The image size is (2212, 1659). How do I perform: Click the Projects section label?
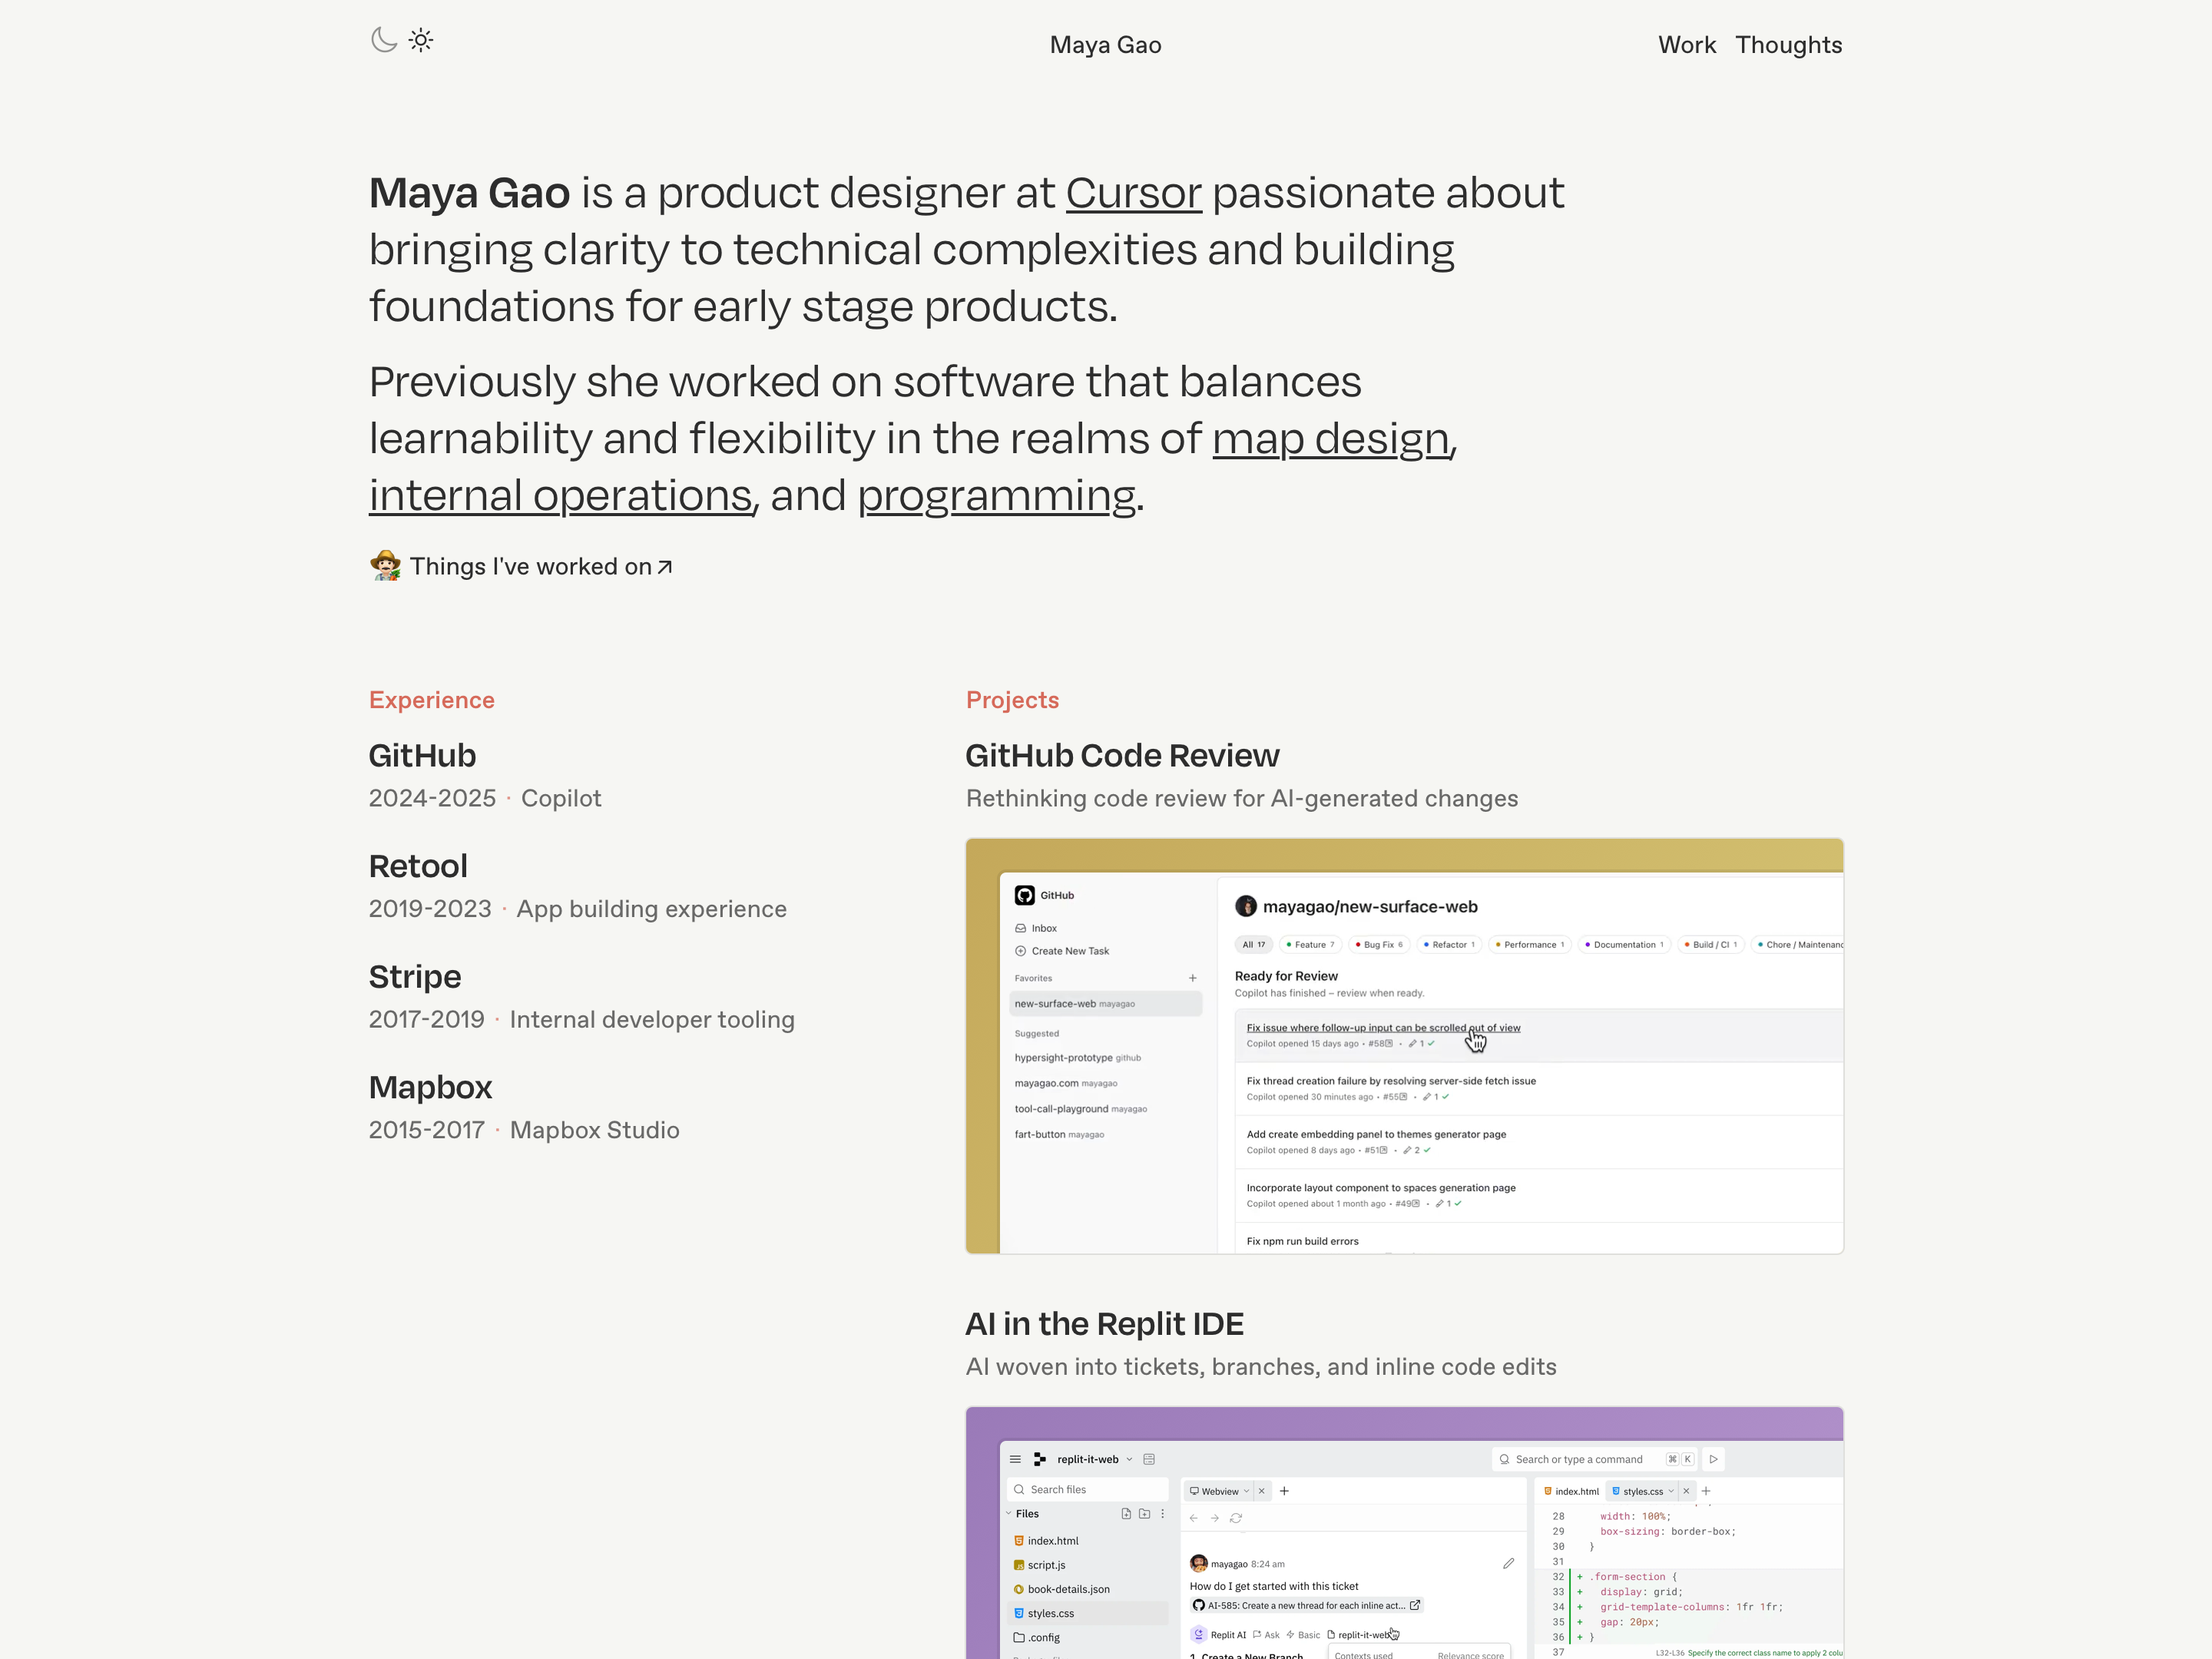pos(1012,700)
